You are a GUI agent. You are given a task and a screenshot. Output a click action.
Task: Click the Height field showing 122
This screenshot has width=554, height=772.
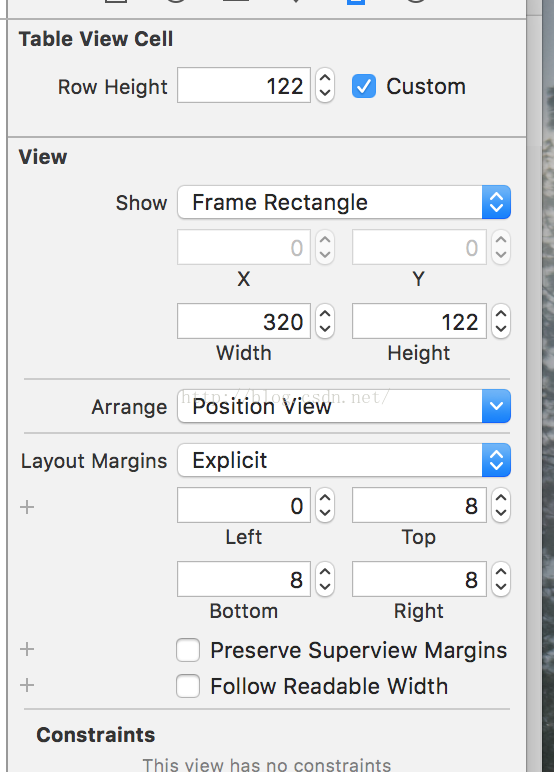419,322
